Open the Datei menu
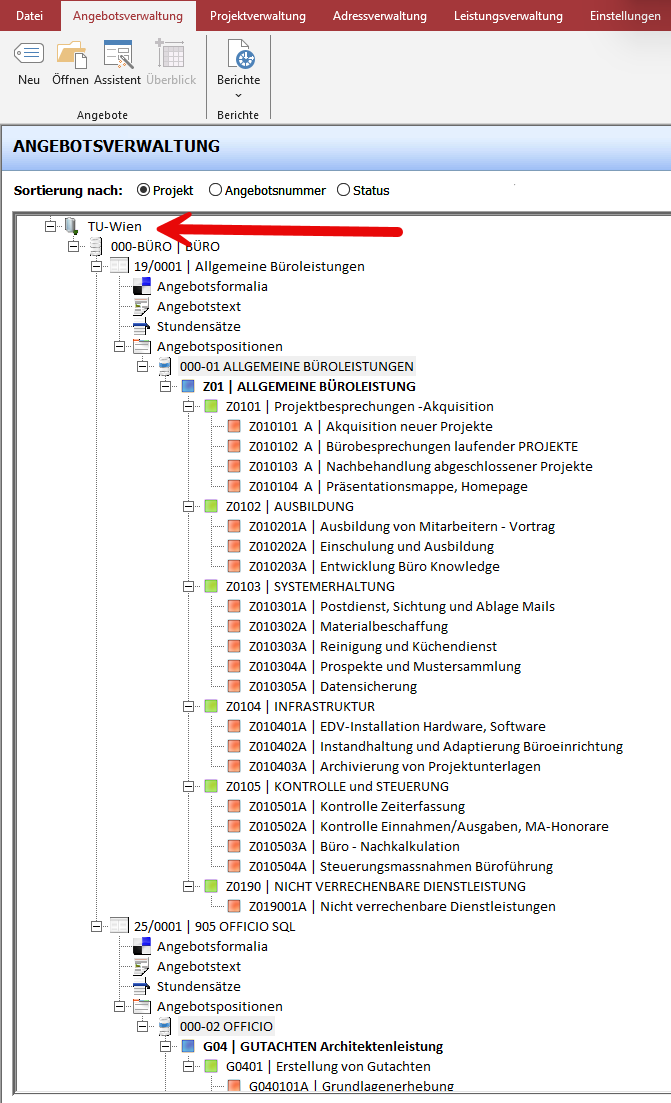This screenshot has width=671, height=1103. pyautogui.click(x=30, y=16)
